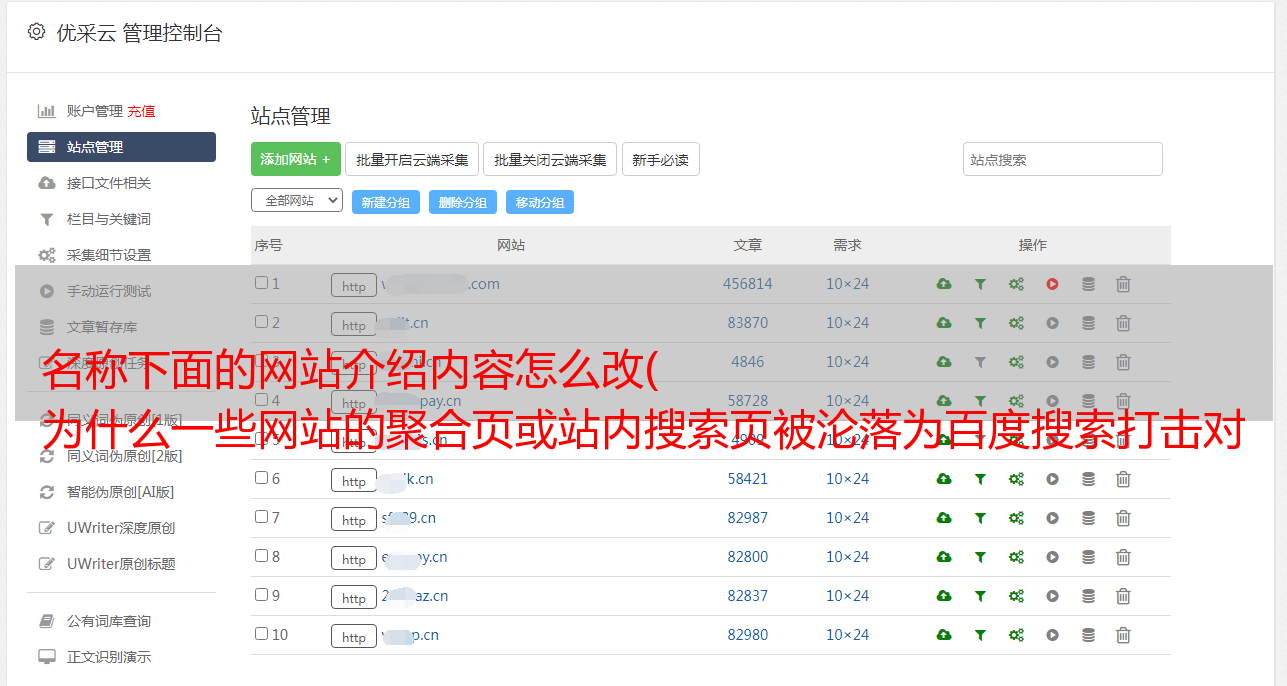Click the 新建分组 button
Image resolution: width=1287 pixels, height=686 pixels.
point(386,202)
